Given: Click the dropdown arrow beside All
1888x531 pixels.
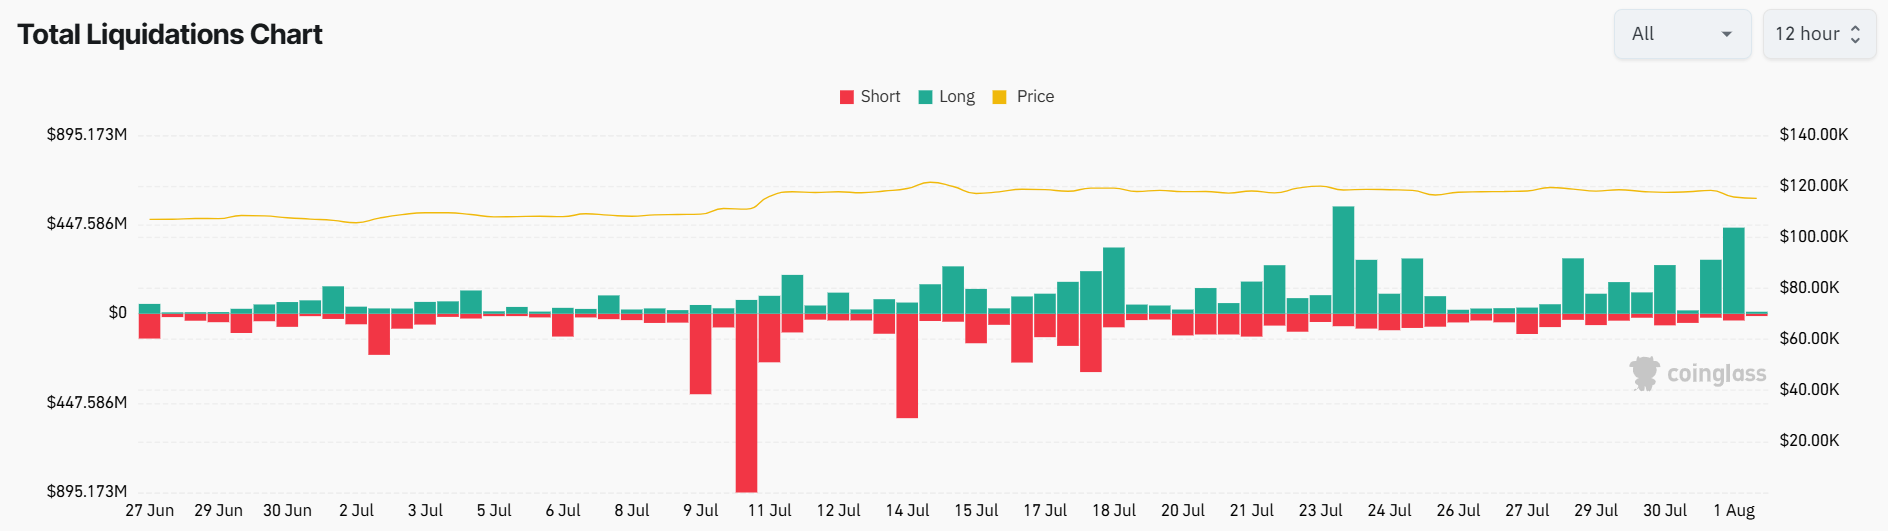Looking at the screenshot, I should point(1726,34).
